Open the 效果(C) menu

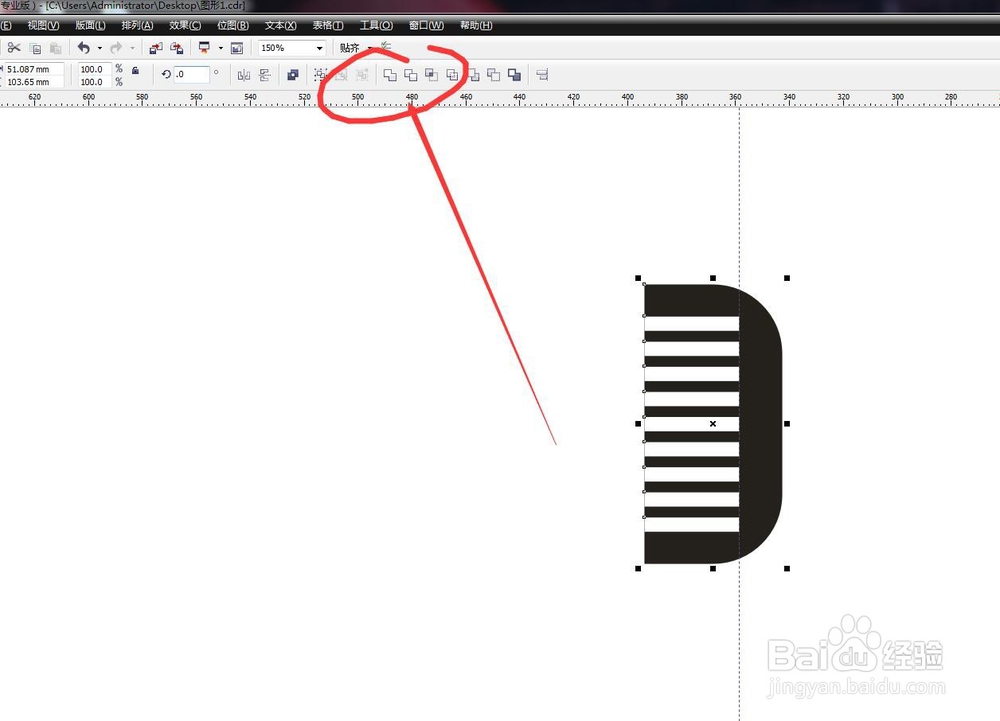(x=185, y=25)
